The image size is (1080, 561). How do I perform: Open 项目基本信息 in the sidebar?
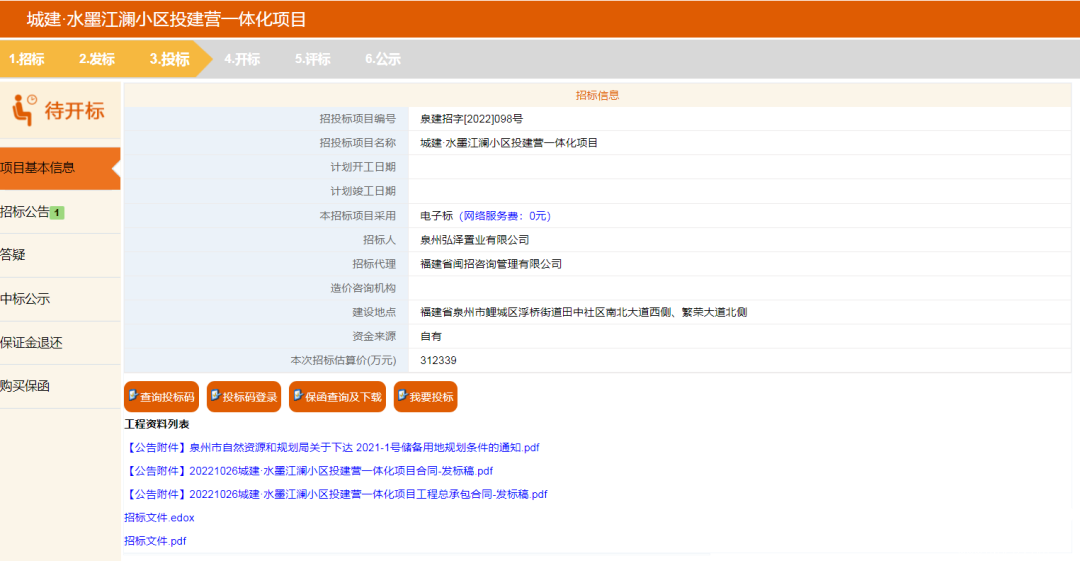pyautogui.click(x=60, y=168)
